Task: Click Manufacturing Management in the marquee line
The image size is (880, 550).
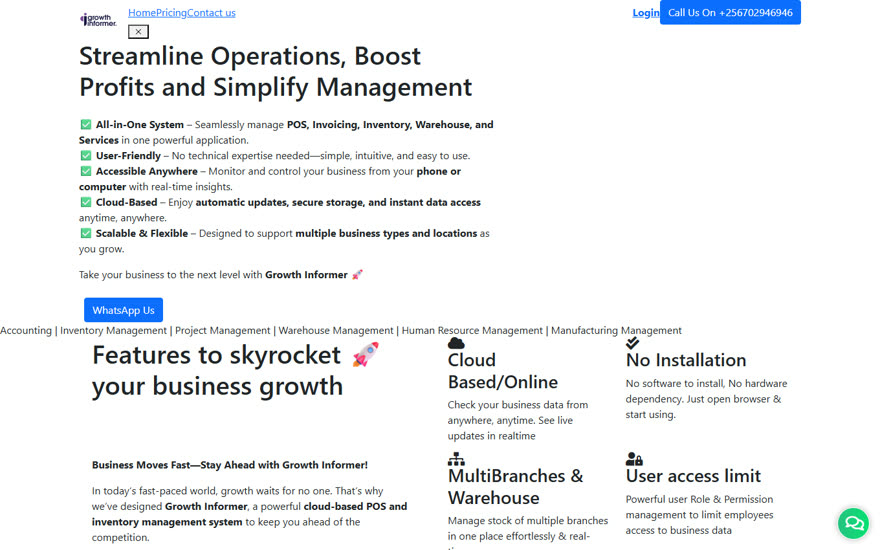Action: click(616, 331)
